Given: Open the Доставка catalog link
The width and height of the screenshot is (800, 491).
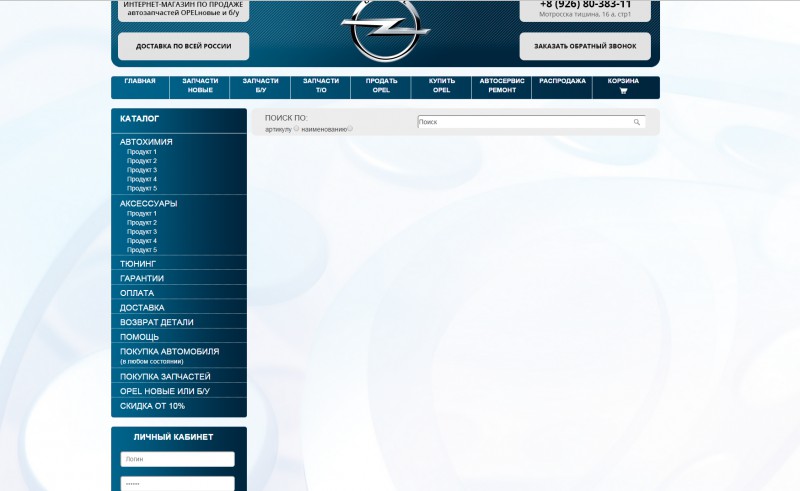Looking at the screenshot, I should [x=142, y=308].
